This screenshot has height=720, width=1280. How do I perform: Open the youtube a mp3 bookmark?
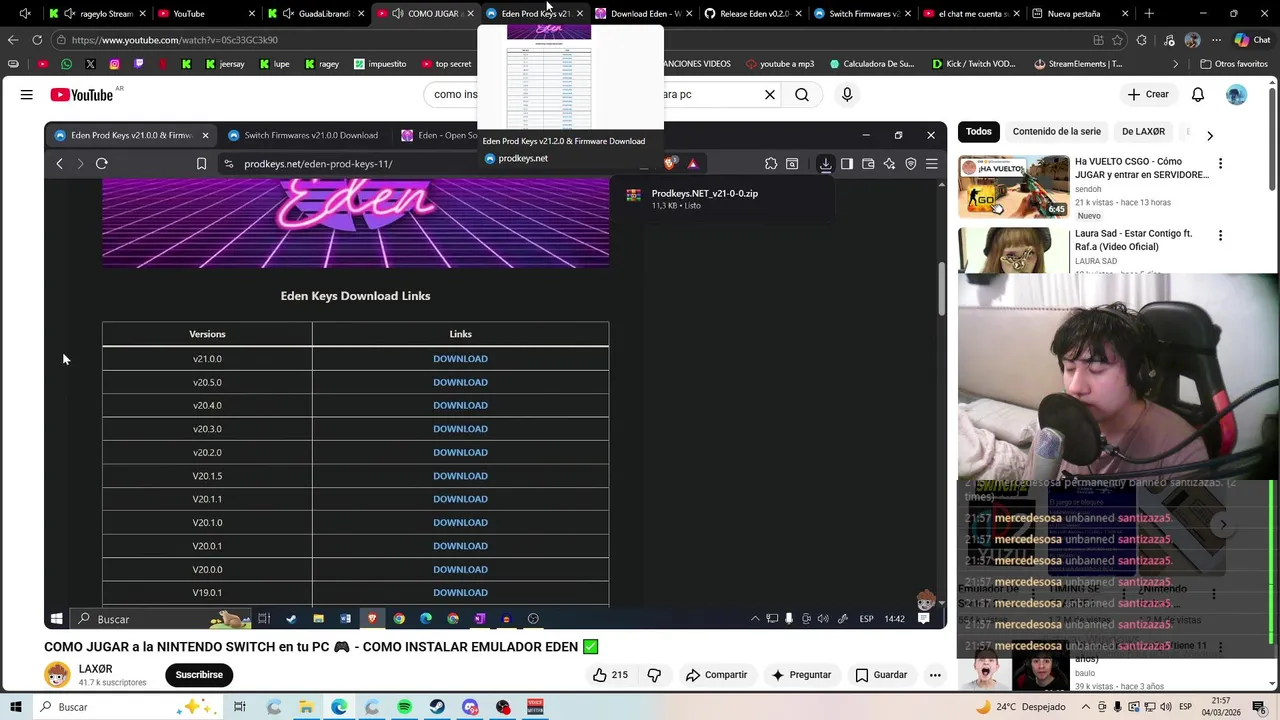(x=779, y=64)
